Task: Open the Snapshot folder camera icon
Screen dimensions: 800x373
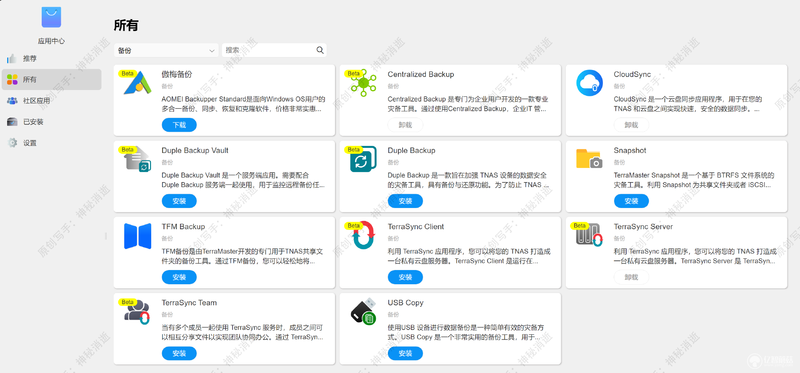Action: pyautogui.click(x=589, y=159)
